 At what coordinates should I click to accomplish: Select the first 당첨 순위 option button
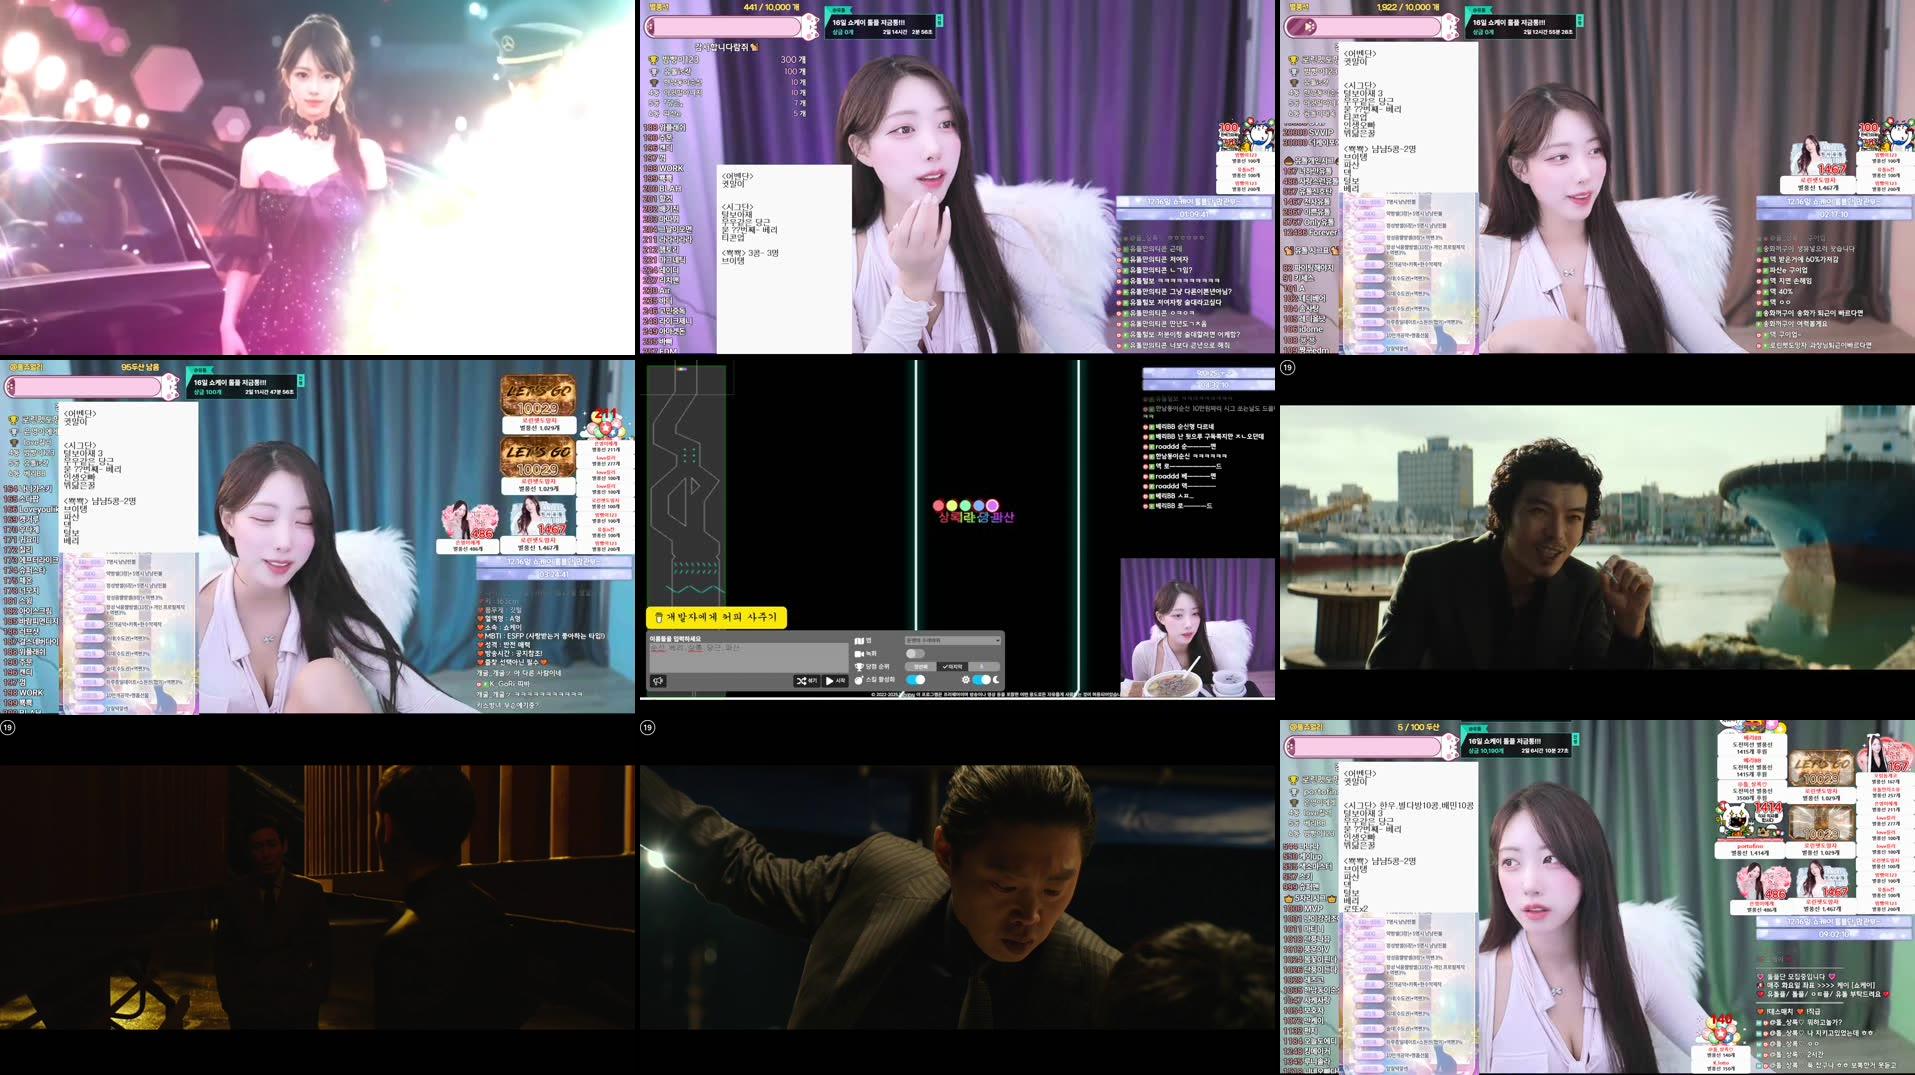coord(921,667)
